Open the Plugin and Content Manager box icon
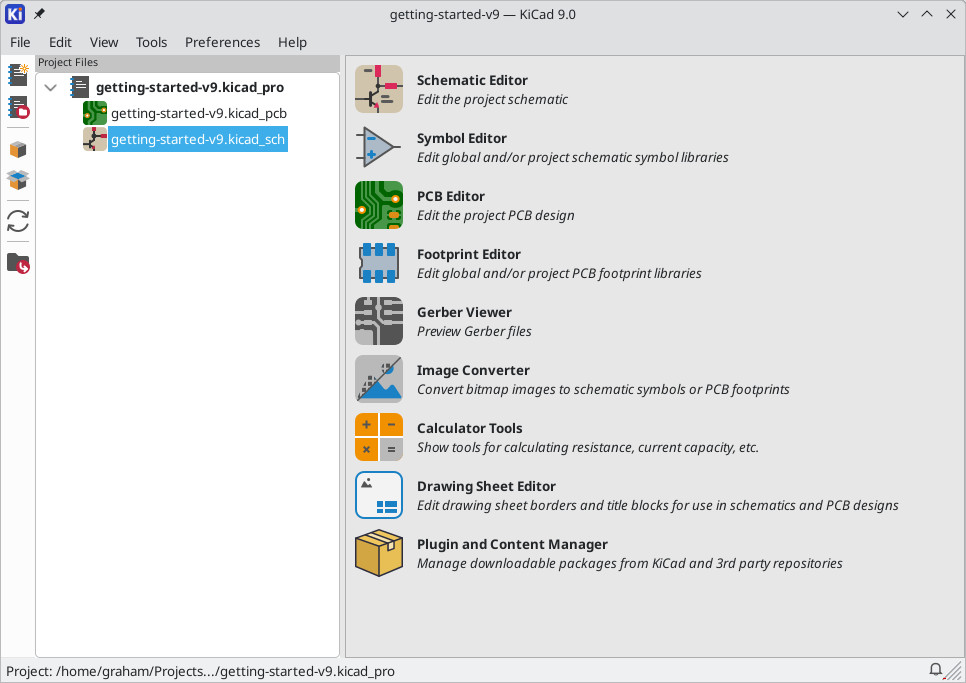 [379, 552]
